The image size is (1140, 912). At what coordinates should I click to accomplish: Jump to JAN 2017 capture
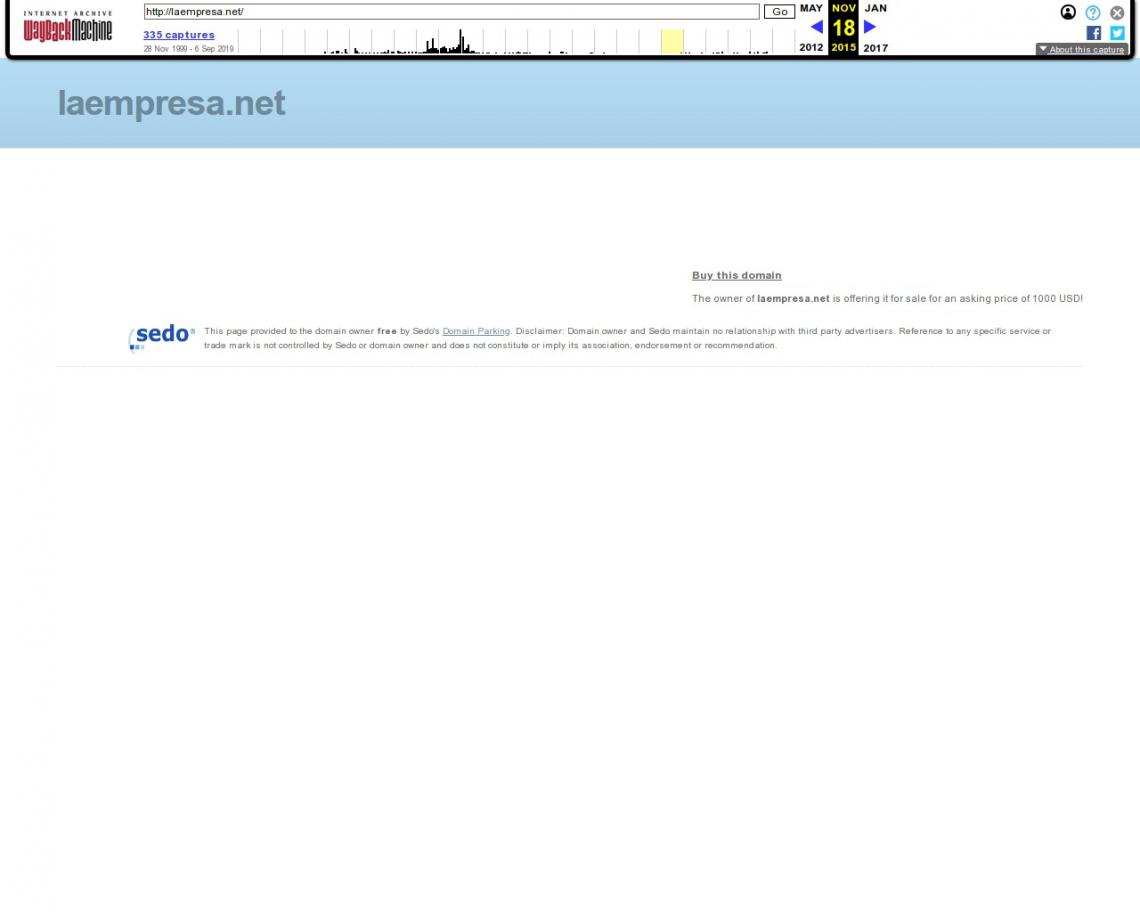(875, 28)
